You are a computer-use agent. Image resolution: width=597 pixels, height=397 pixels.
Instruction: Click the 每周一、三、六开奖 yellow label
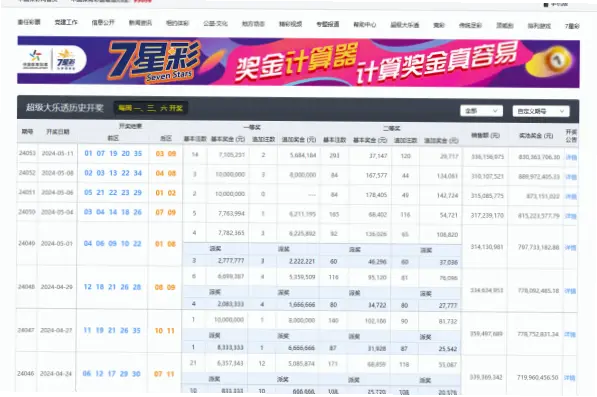[150, 108]
